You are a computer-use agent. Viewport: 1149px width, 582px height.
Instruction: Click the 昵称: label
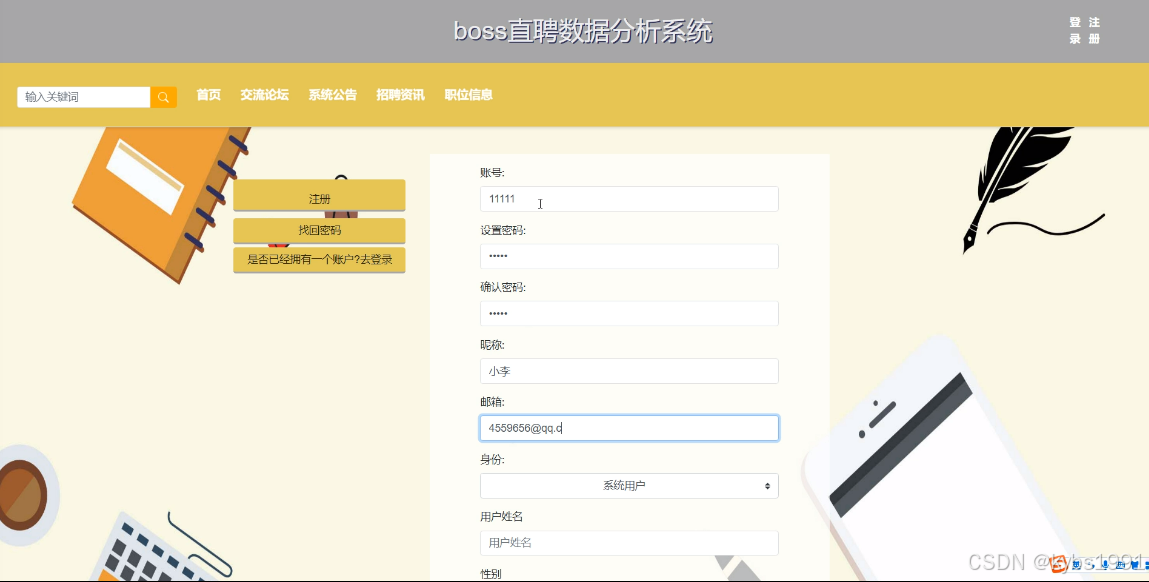click(492, 345)
